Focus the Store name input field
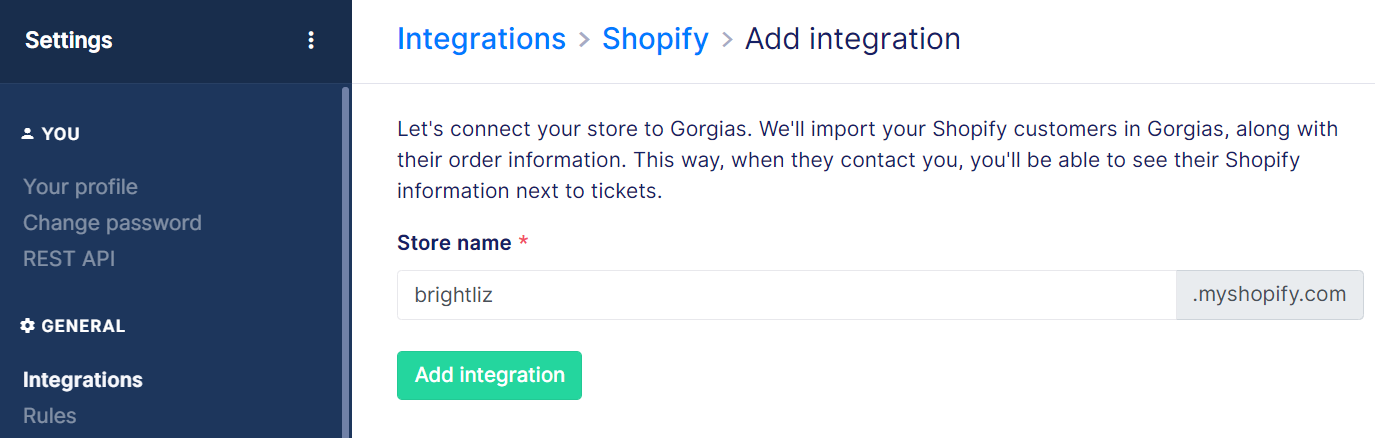 tap(787, 295)
